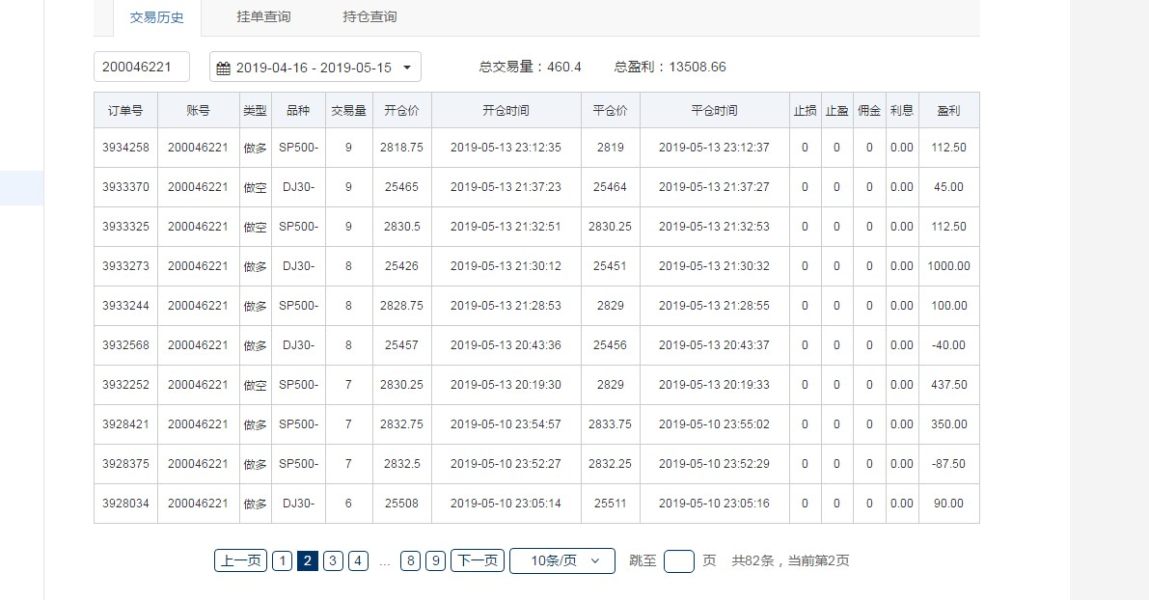Expand the 10条/页 page size dropdown

click(x=561, y=561)
